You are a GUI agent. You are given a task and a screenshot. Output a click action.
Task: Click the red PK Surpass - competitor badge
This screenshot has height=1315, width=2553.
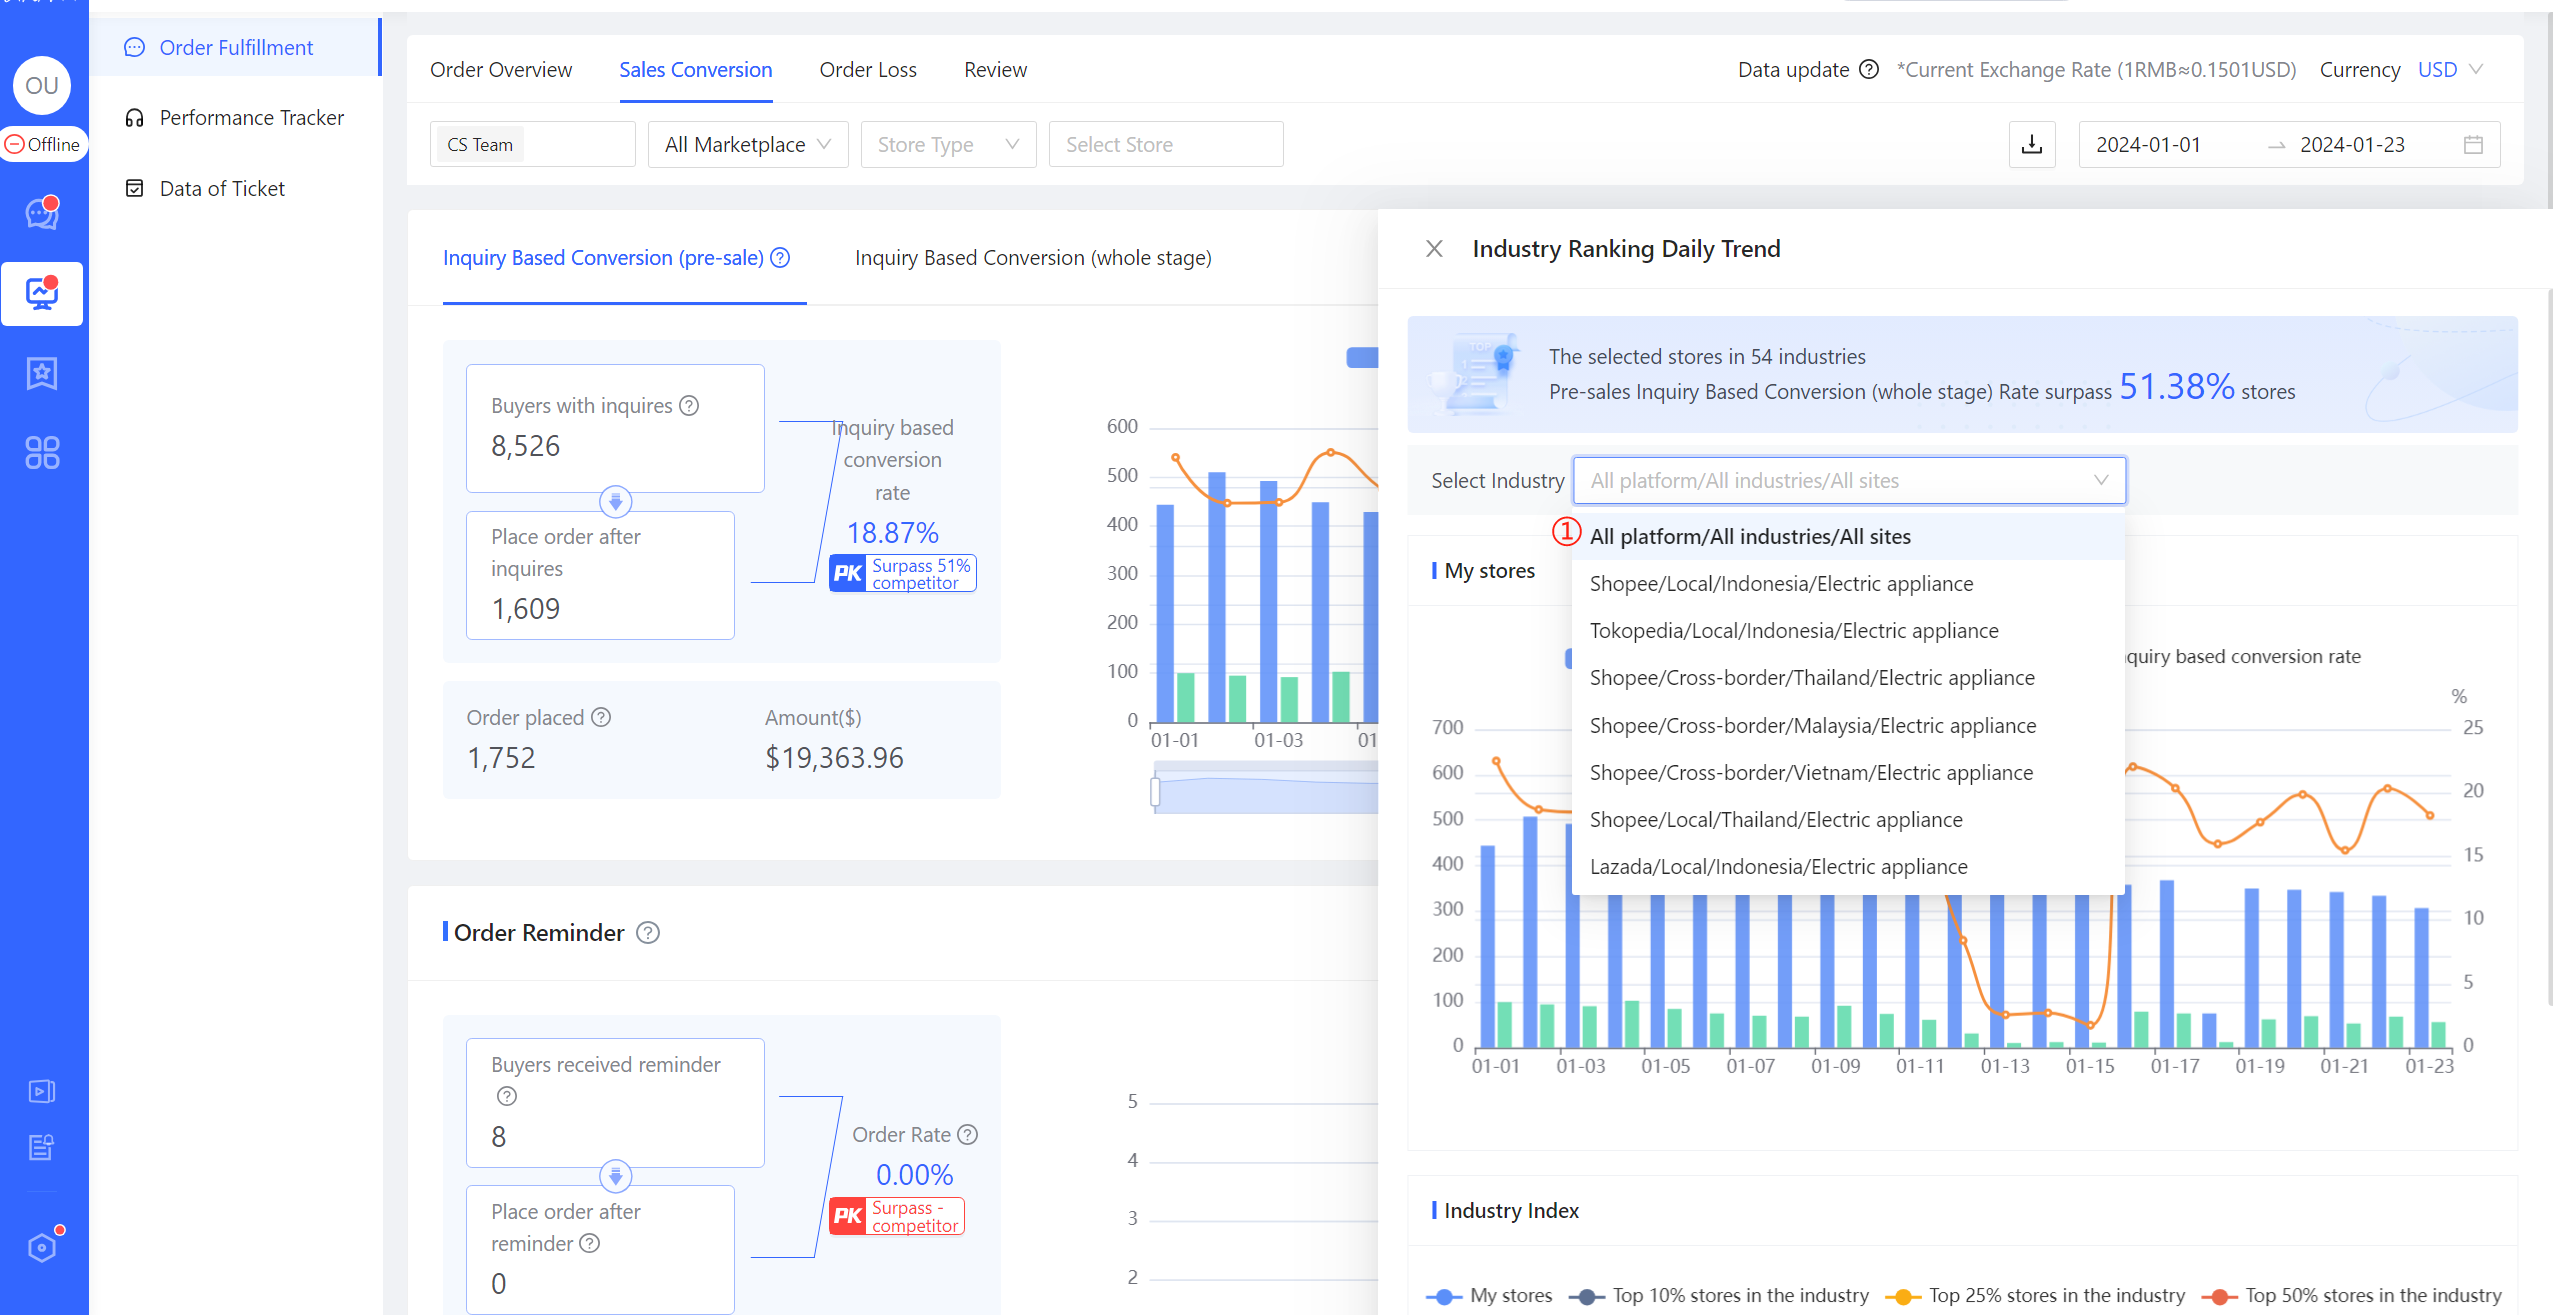coord(896,1217)
